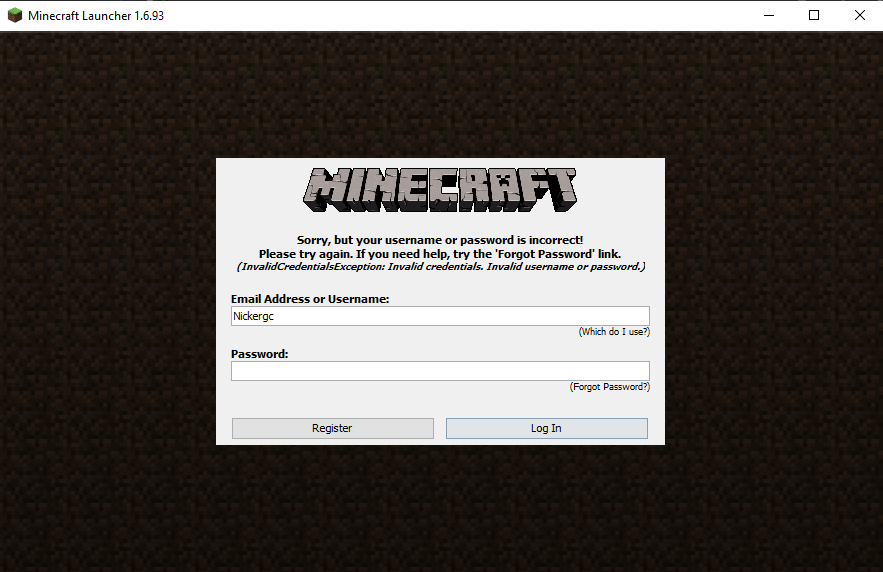Viewport: 883px width, 572px height.
Task: Click the 'username or password is incorrect' message
Action: (x=440, y=240)
